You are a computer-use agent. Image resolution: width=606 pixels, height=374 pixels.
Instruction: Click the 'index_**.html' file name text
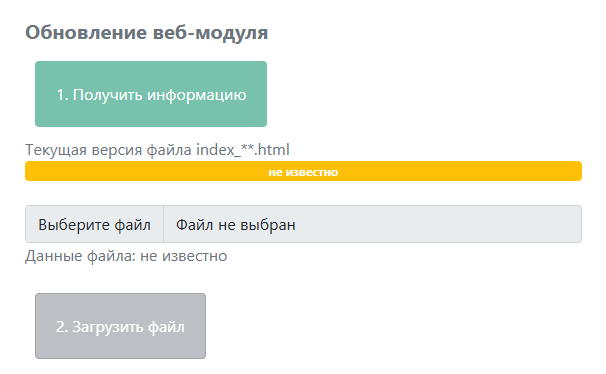[243, 150]
